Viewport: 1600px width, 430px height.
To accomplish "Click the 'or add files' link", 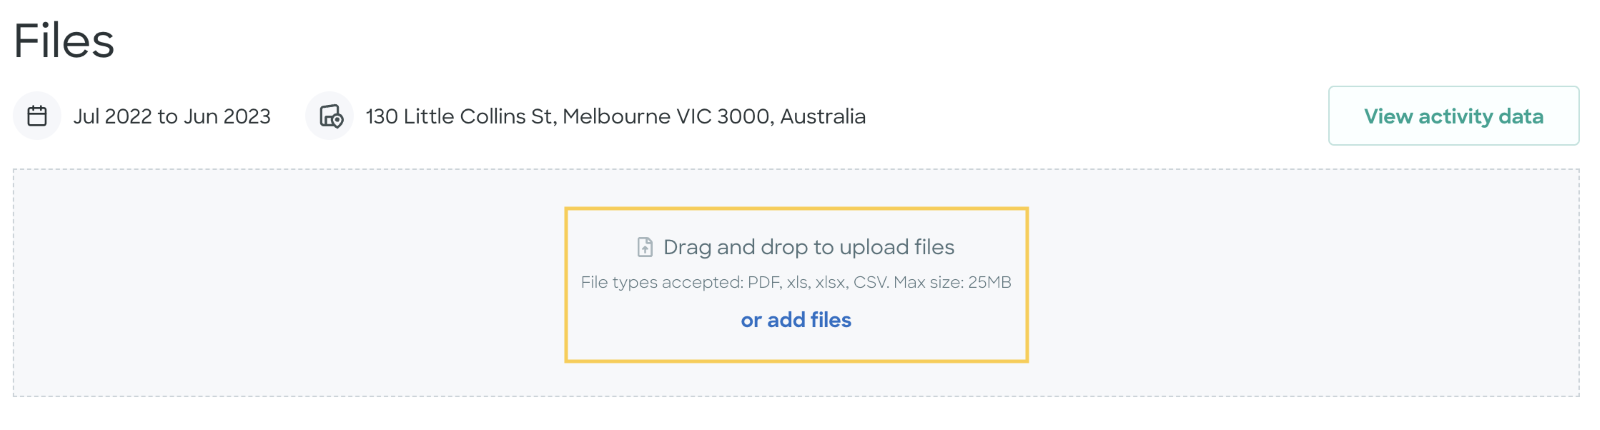I will pyautogui.click(x=796, y=320).
